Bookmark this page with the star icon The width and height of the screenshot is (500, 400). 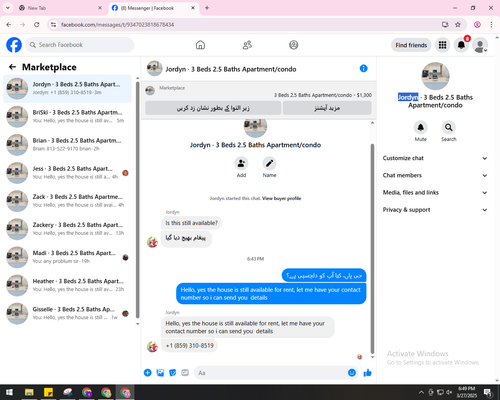tap(458, 25)
